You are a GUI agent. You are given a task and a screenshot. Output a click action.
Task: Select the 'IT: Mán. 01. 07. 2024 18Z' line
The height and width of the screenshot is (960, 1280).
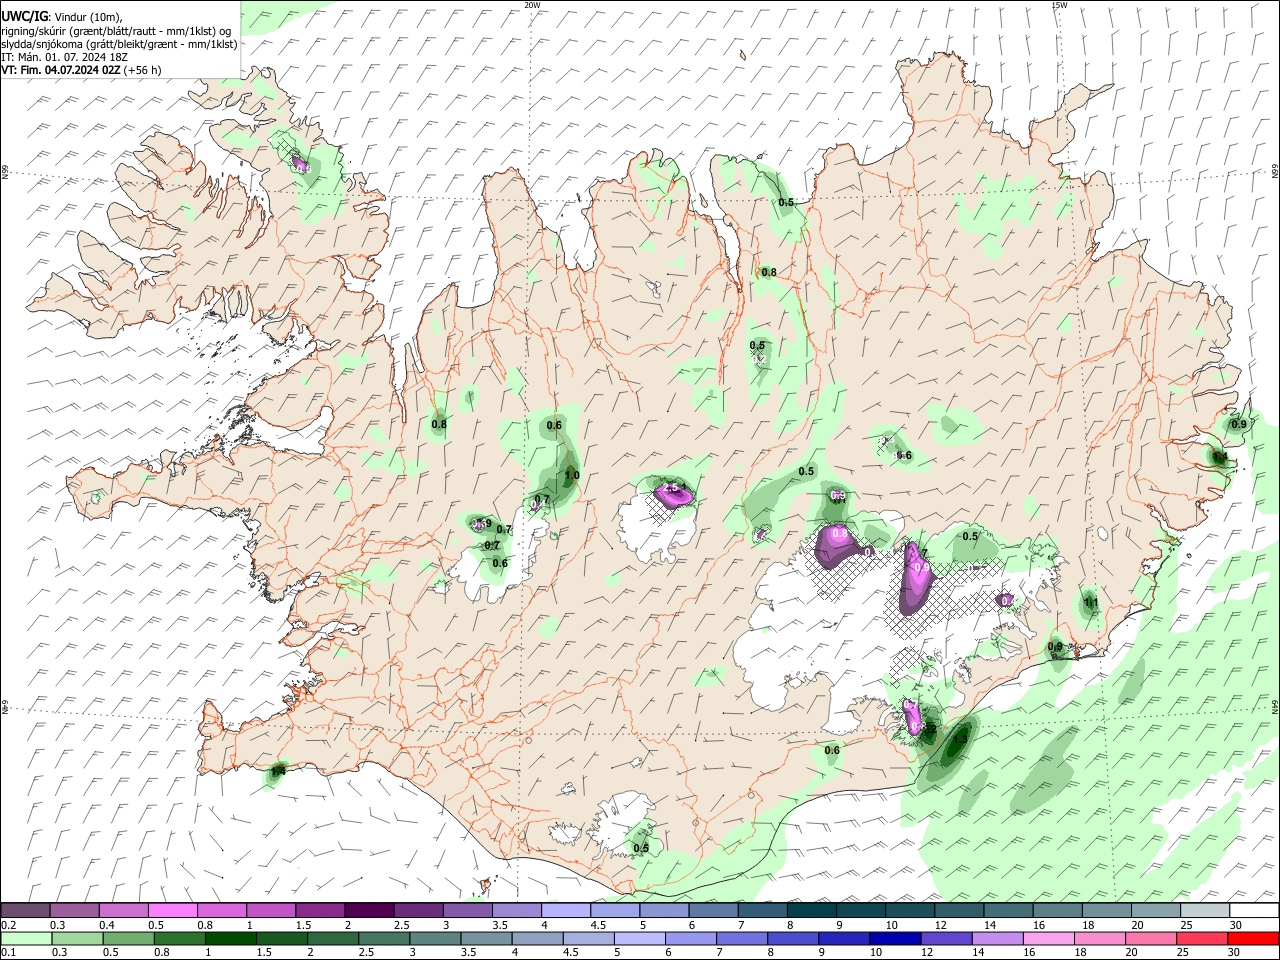pyautogui.click(x=64, y=57)
